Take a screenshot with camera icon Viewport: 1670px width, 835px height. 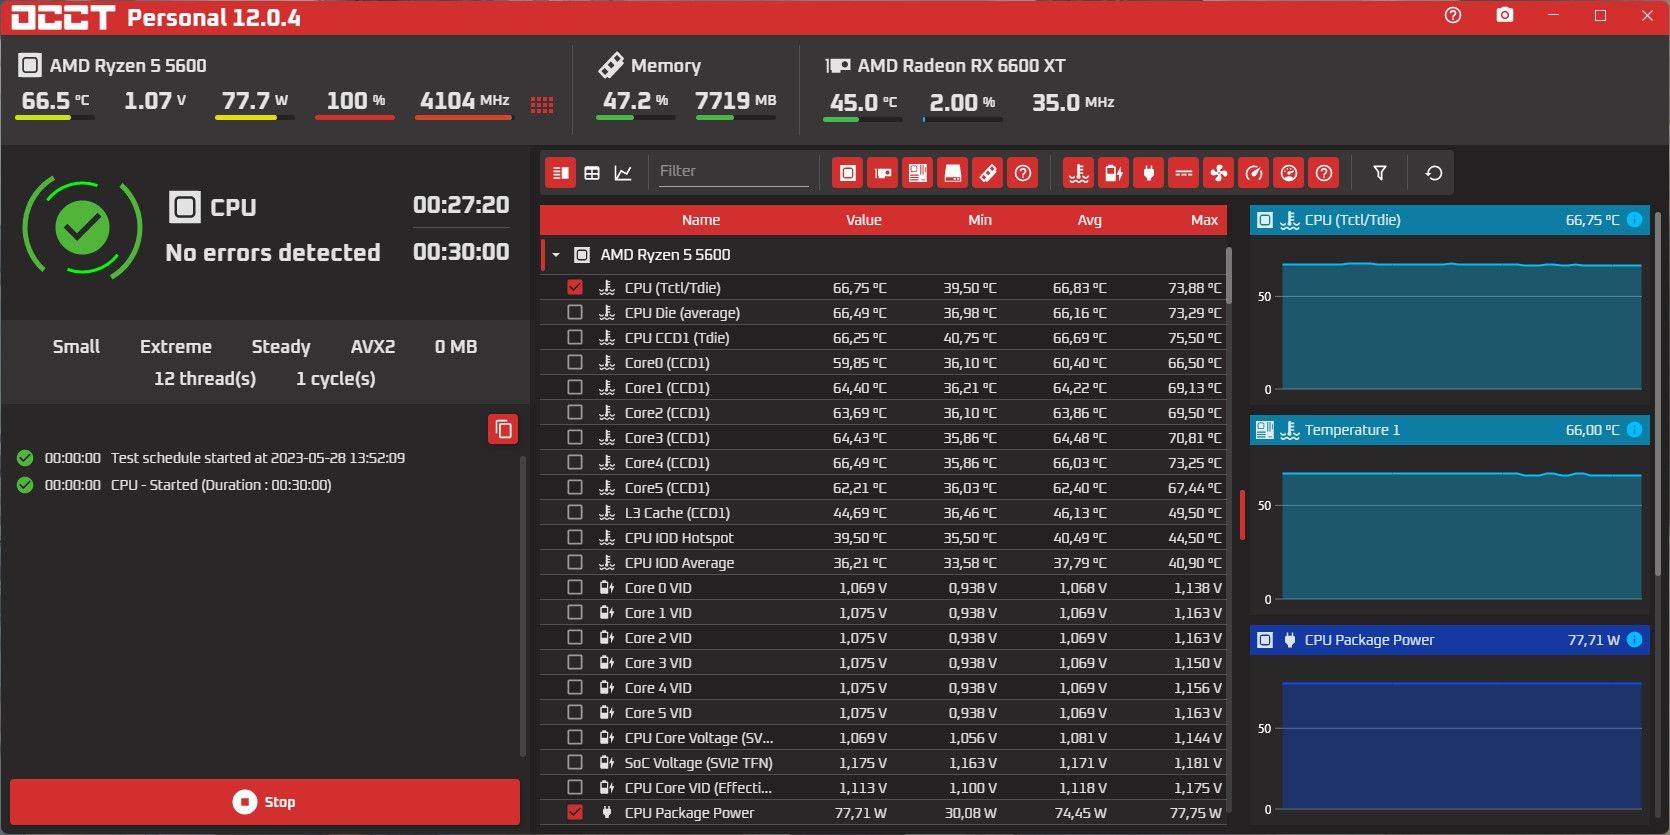click(1505, 15)
